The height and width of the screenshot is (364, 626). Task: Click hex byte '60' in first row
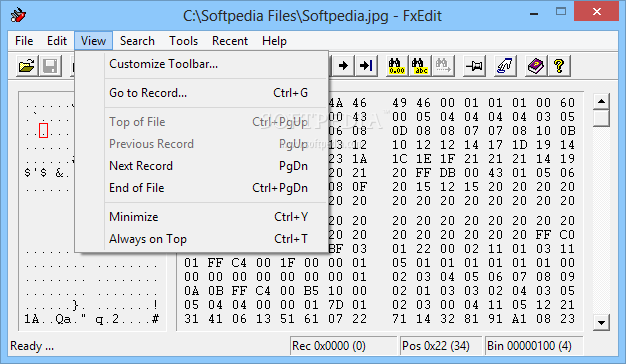(x=567, y=103)
